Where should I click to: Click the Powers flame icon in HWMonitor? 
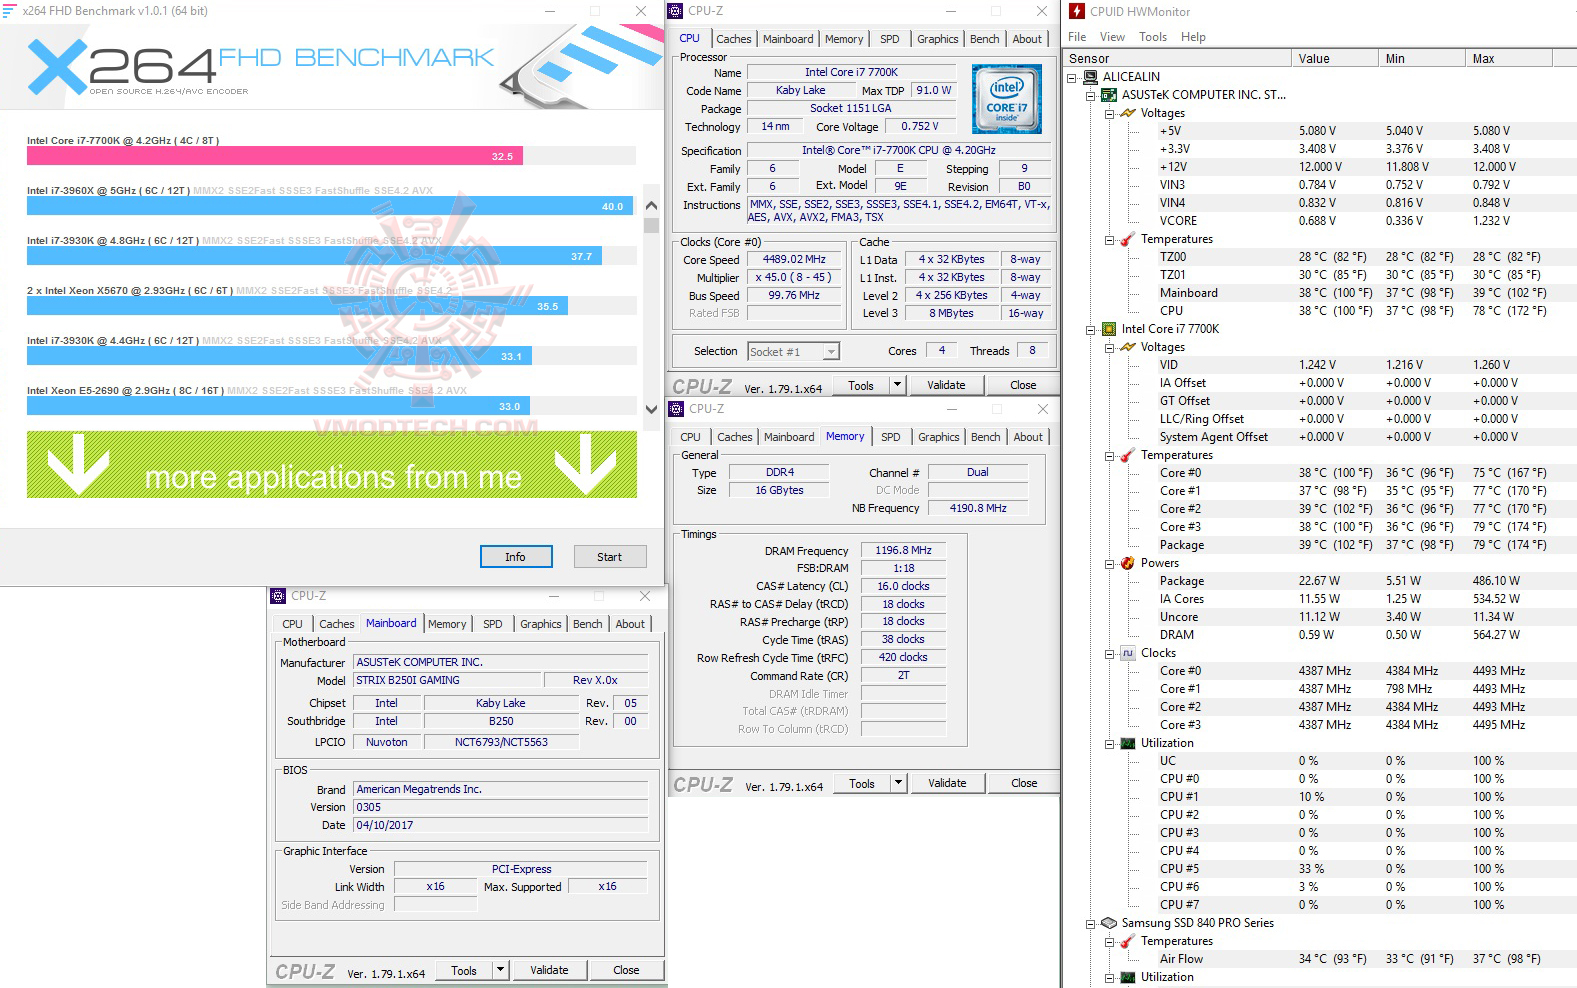tap(1127, 563)
